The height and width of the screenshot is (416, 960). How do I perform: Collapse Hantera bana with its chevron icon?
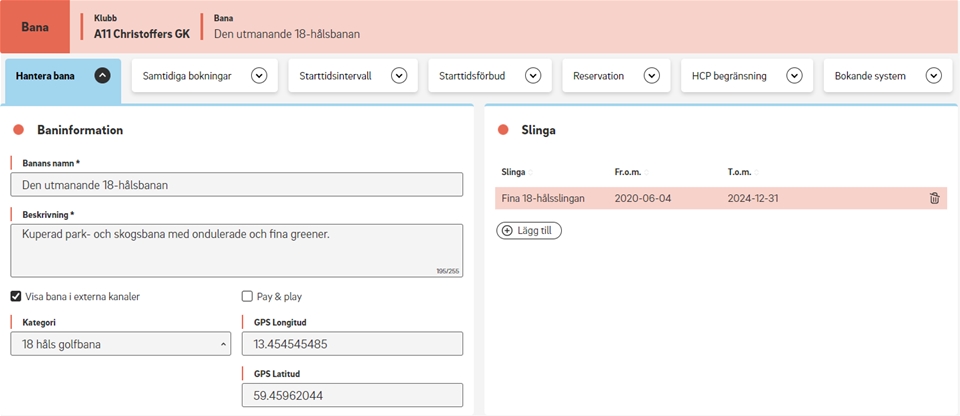coord(103,76)
